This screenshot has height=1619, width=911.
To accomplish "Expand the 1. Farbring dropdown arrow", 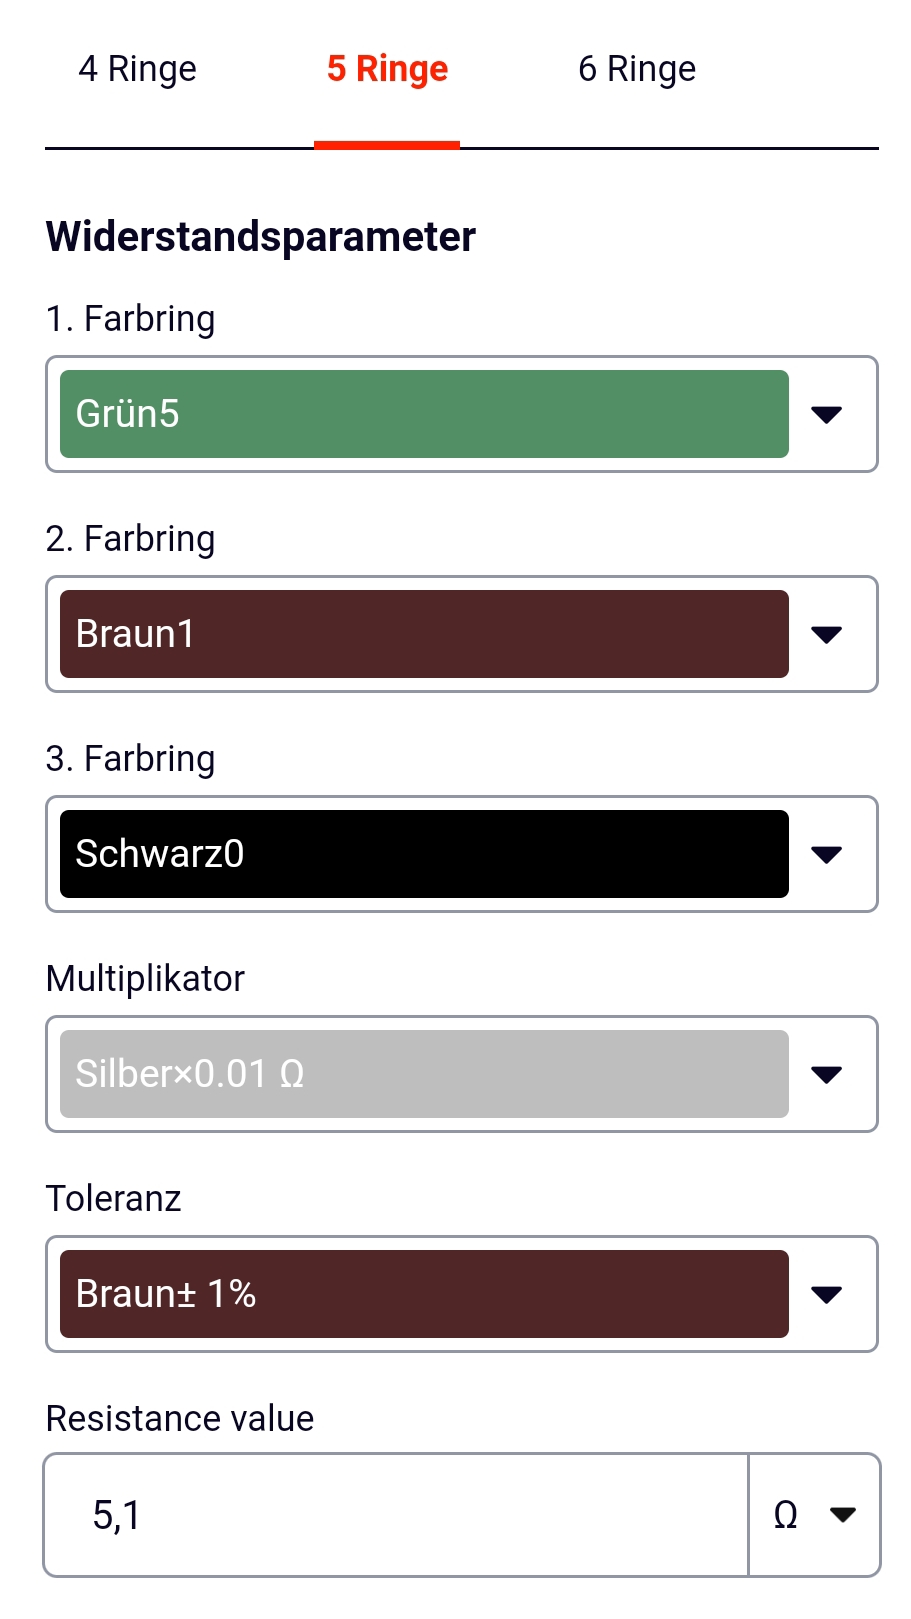I will click(826, 414).
